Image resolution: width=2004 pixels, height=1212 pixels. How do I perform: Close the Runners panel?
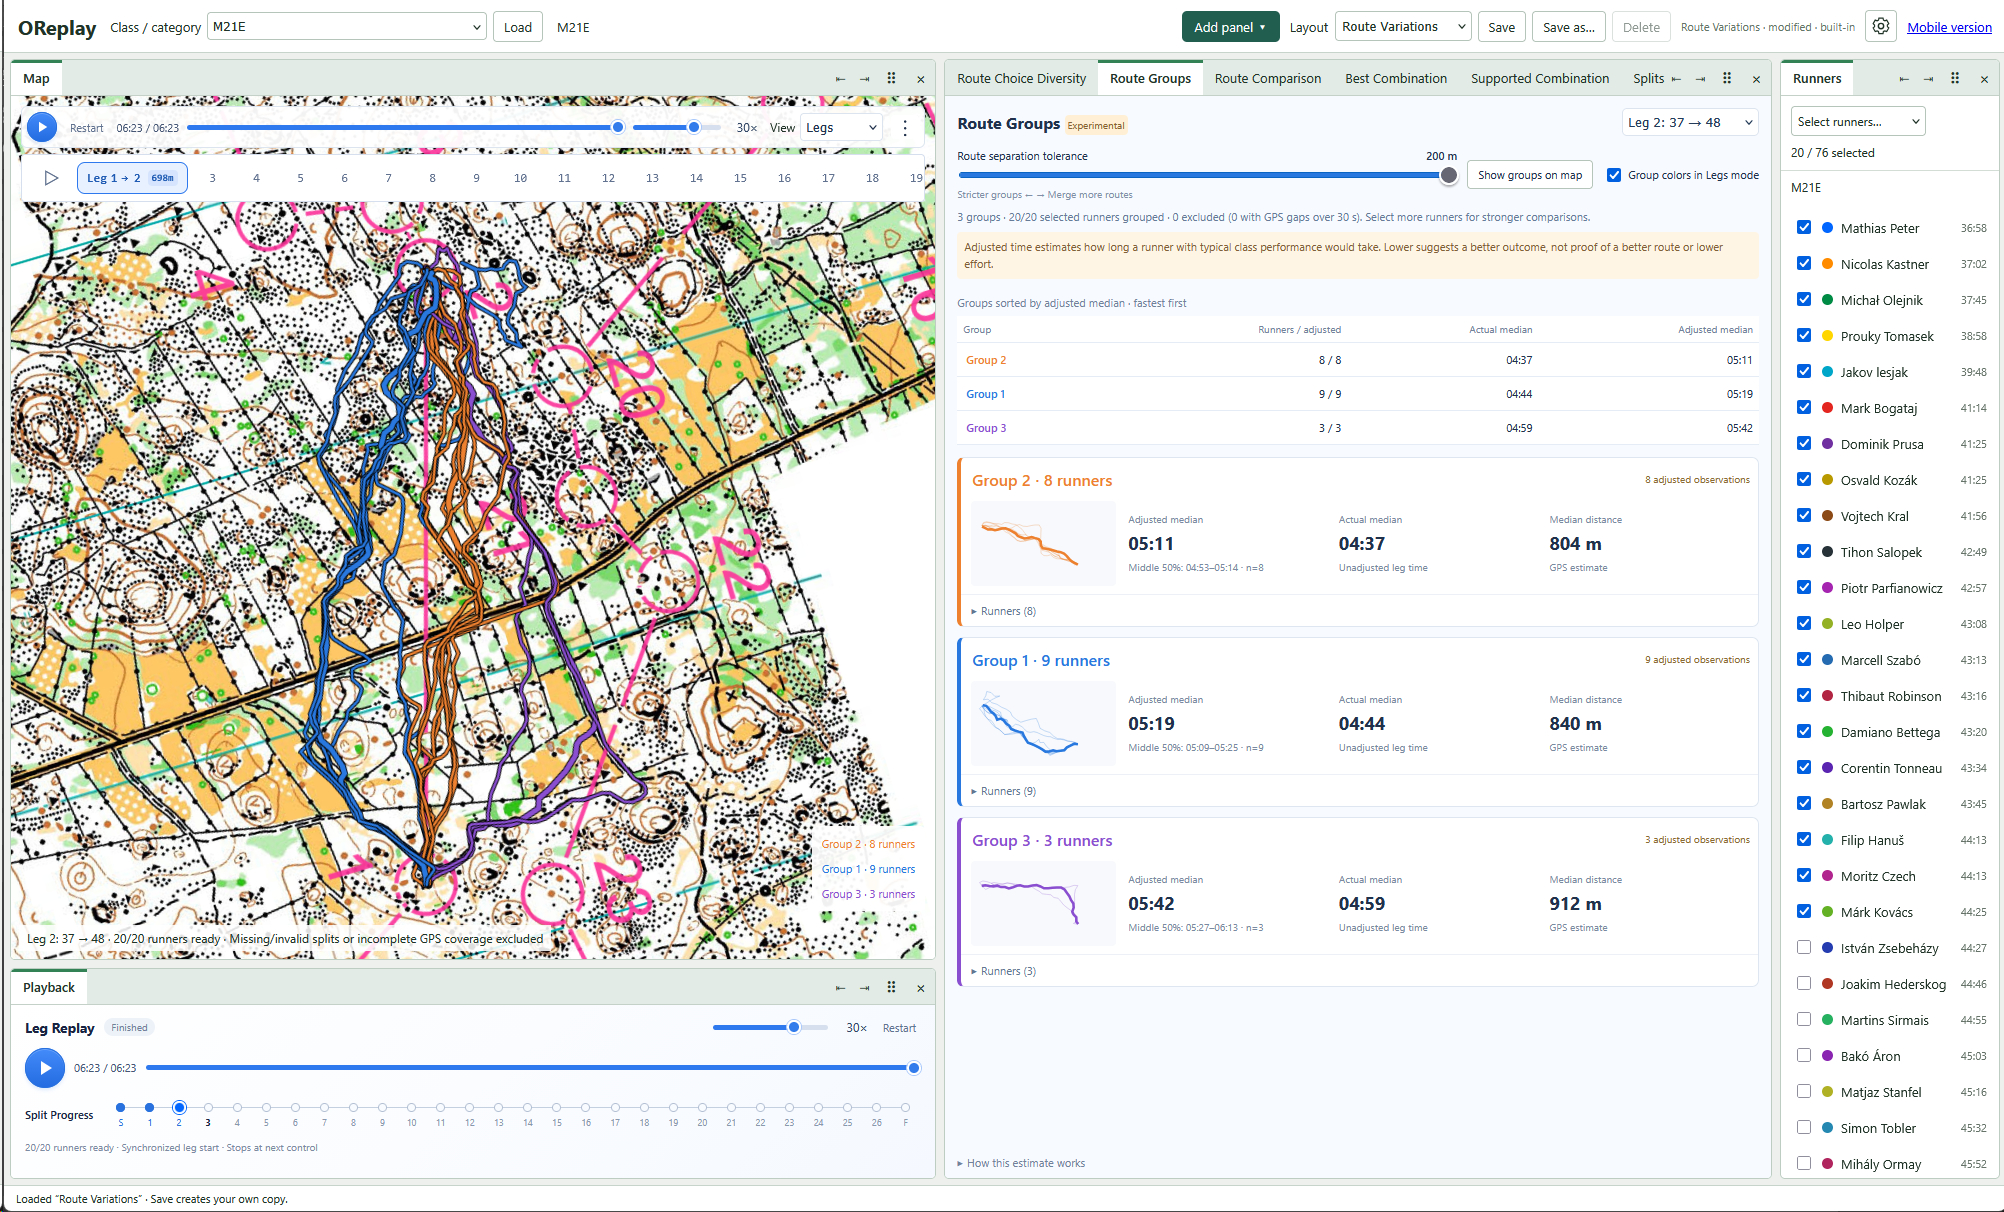tap(1984, 79)
